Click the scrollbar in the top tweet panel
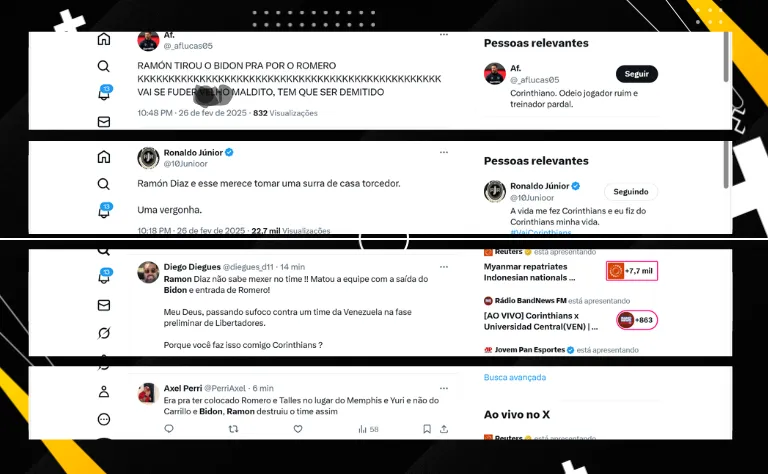 pos(726,58)
